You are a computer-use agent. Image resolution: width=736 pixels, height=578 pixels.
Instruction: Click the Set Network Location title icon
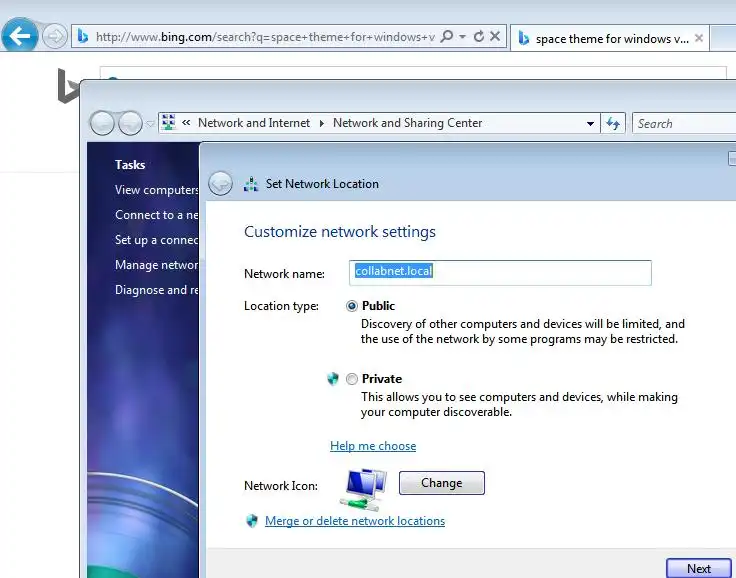coord(251,184)
